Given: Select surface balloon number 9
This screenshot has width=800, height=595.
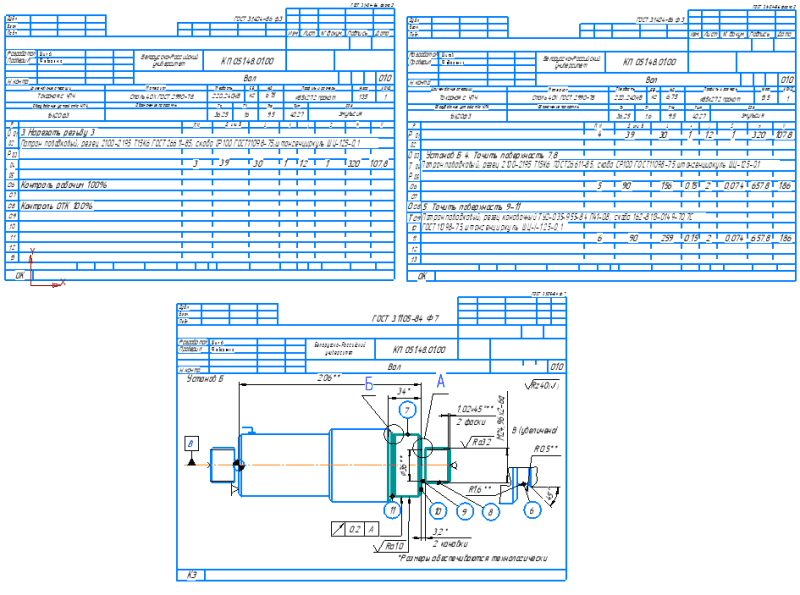Looking at the screenshot, I should pos(464,512).
